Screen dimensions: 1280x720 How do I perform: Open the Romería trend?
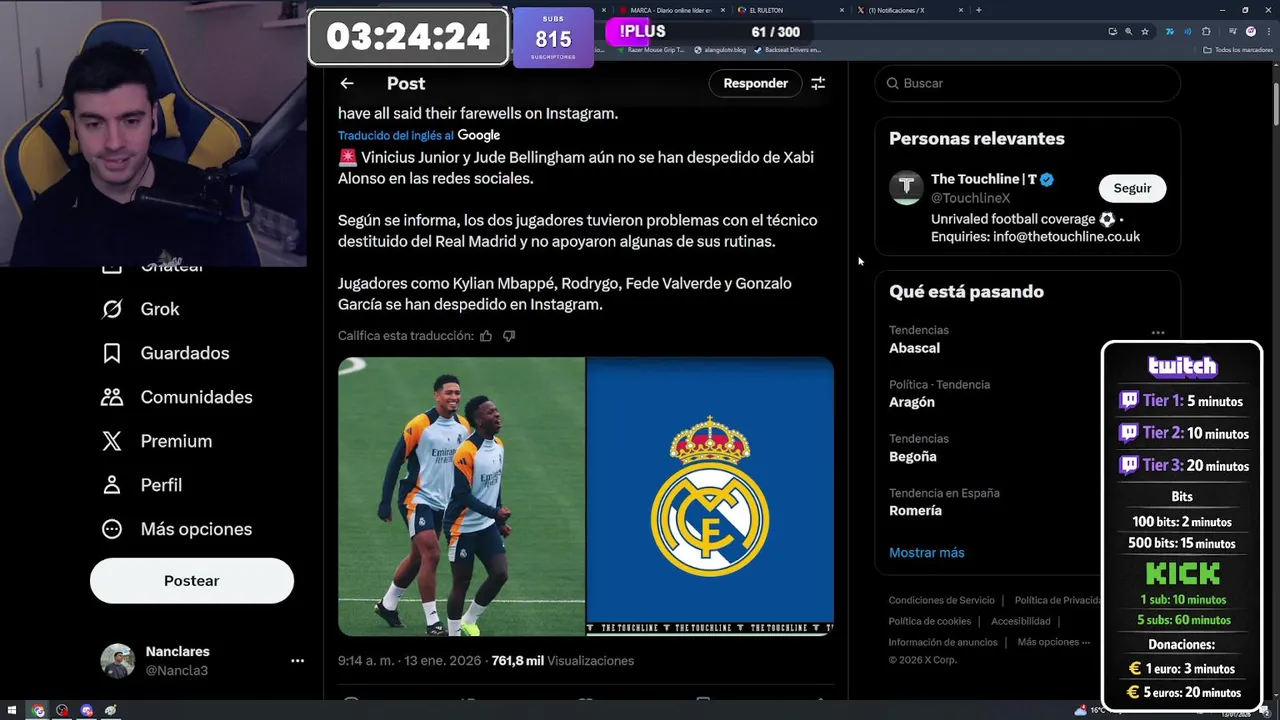(x=915, y=510)
